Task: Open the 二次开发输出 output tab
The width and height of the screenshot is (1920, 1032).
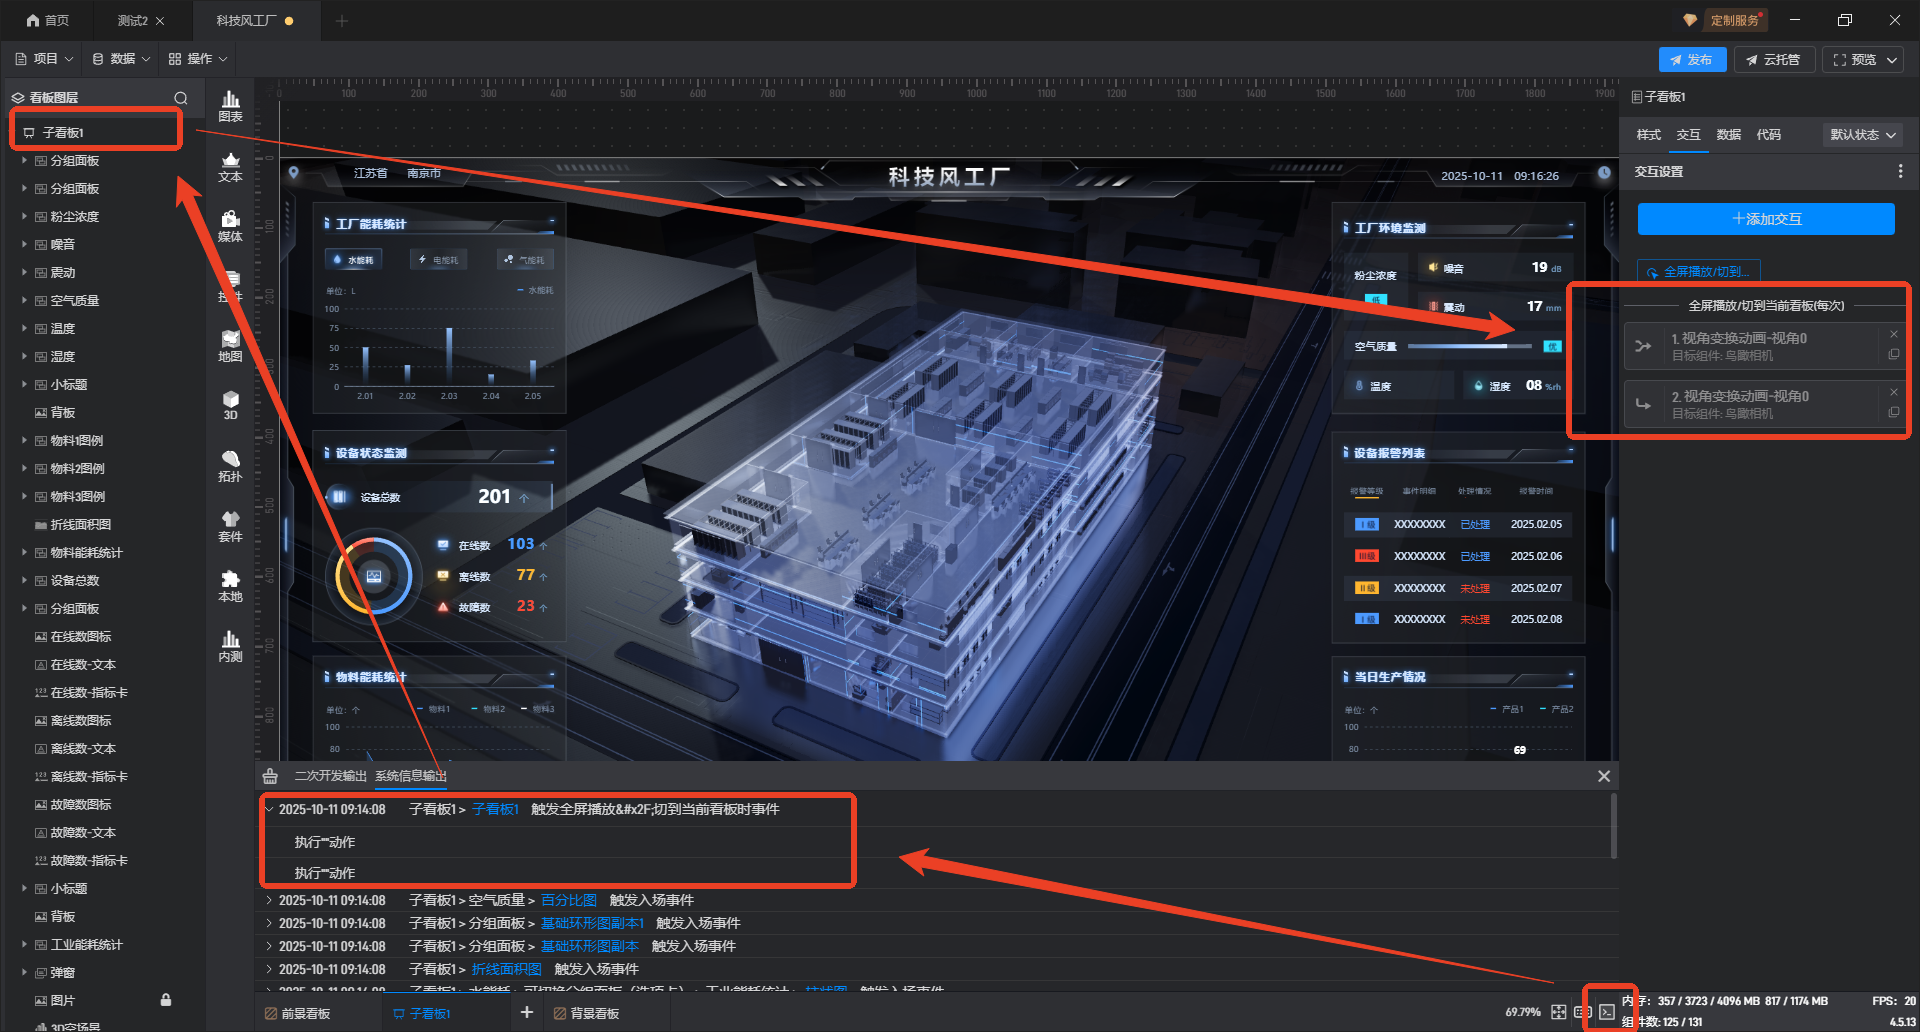Action: [x=330, y=776]
